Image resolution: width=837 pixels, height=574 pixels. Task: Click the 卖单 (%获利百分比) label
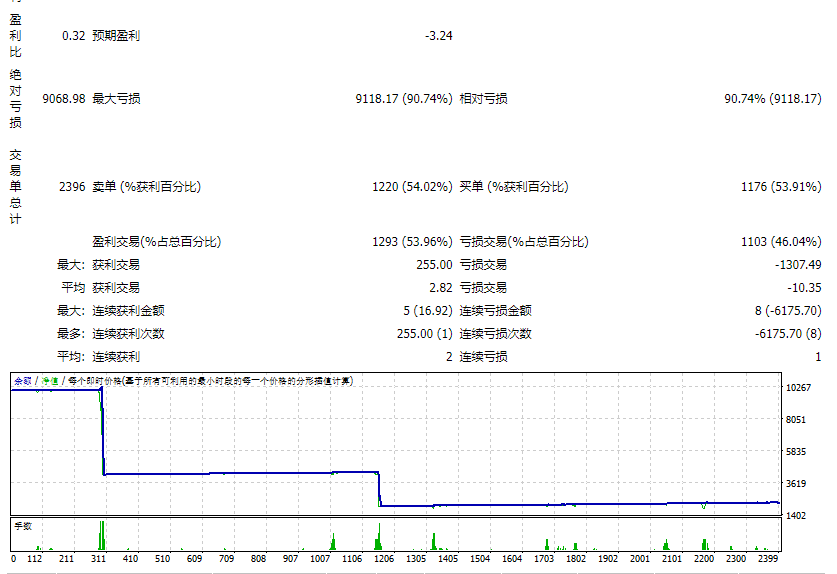pyautogui.click(x=146, y=187)
